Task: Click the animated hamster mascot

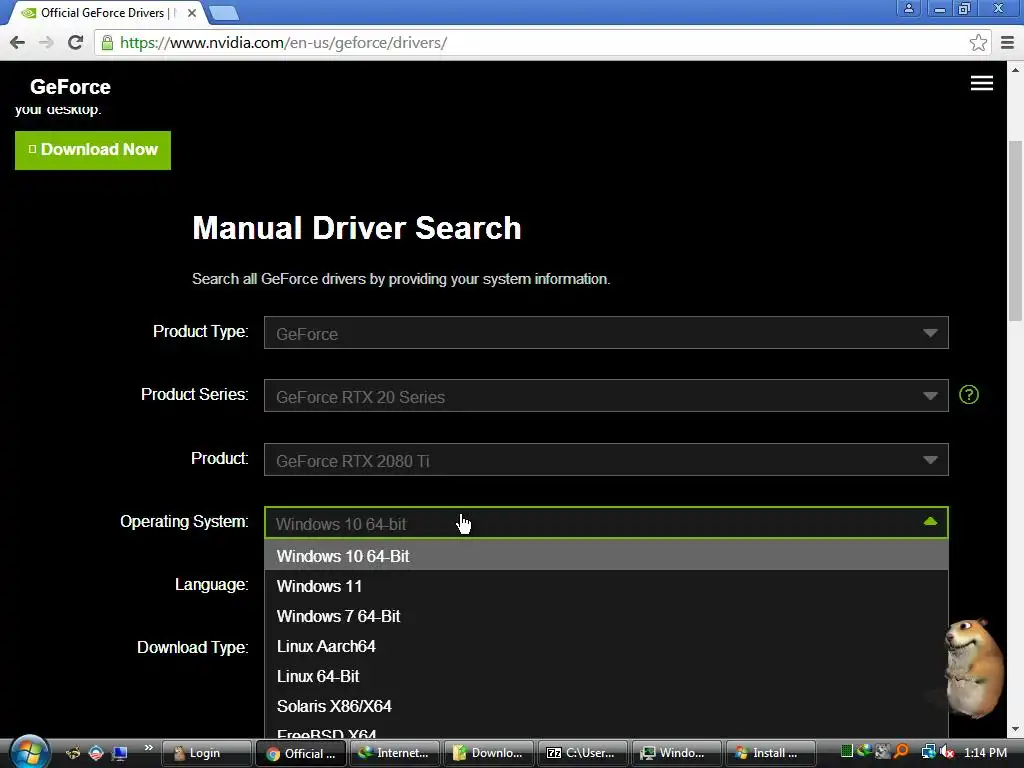Action: (x=972, y=667)
